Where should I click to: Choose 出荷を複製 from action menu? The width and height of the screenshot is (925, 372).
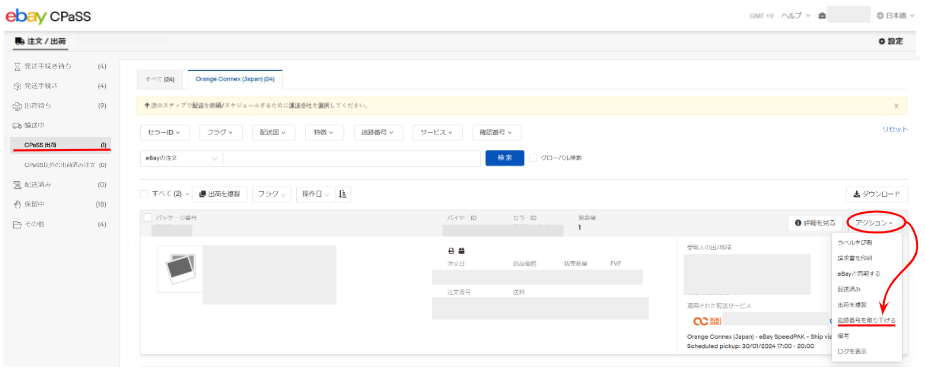click(851, 305)
